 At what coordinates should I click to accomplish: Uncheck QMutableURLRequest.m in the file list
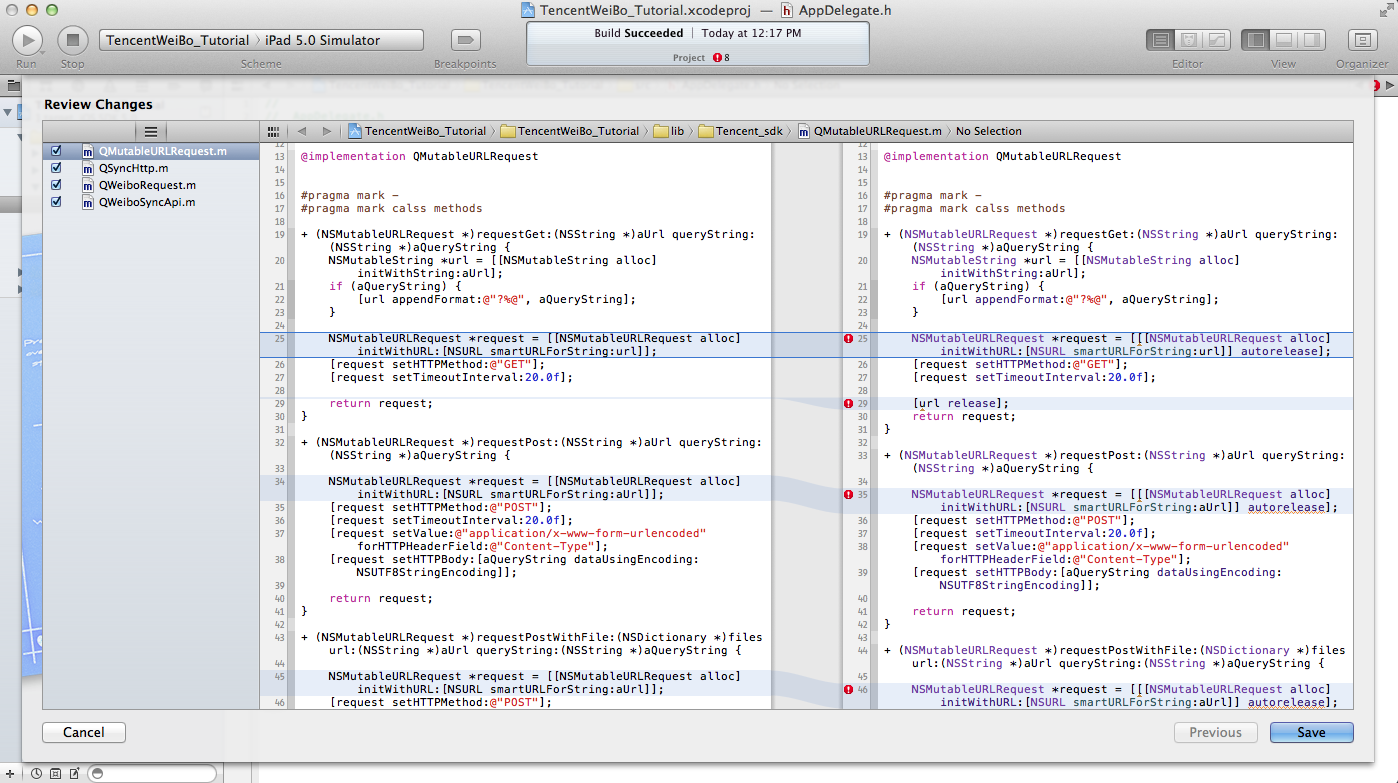point(57,151)
